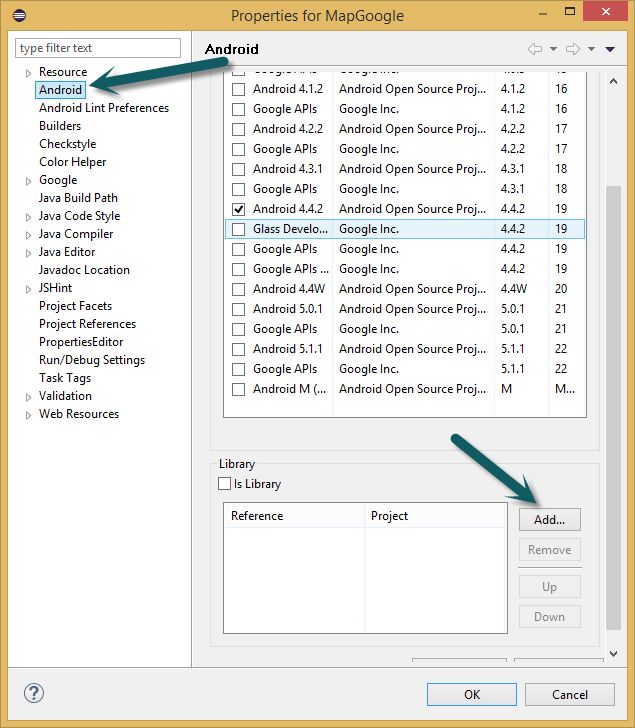Image resolution: width=635 pixels, height=728 pixels.
Task: Expand the Web Resources tree node
Action: [x=28, y=415]
